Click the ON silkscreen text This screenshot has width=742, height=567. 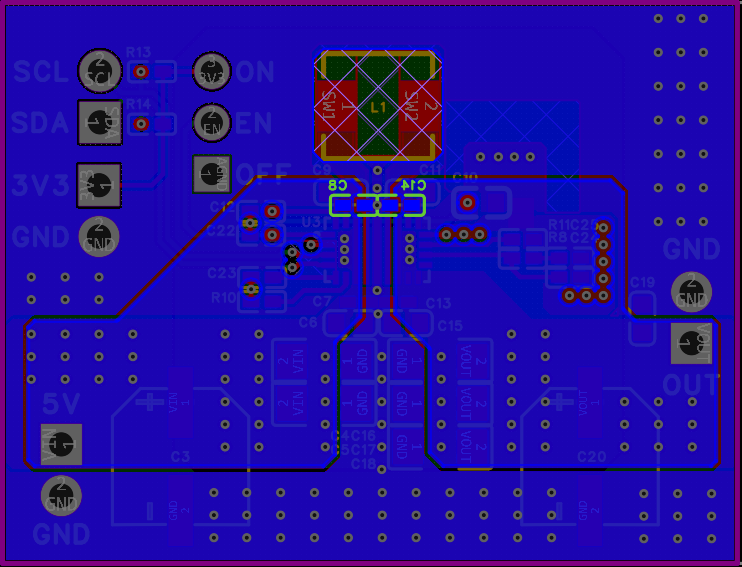tap(255, 72)
